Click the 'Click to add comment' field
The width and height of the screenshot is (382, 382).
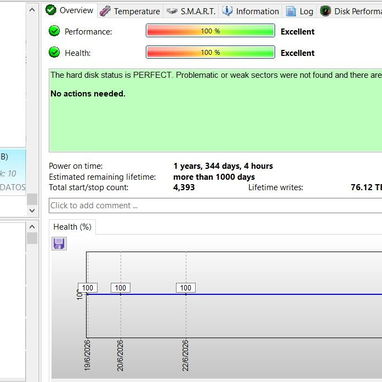pos(215,205)
